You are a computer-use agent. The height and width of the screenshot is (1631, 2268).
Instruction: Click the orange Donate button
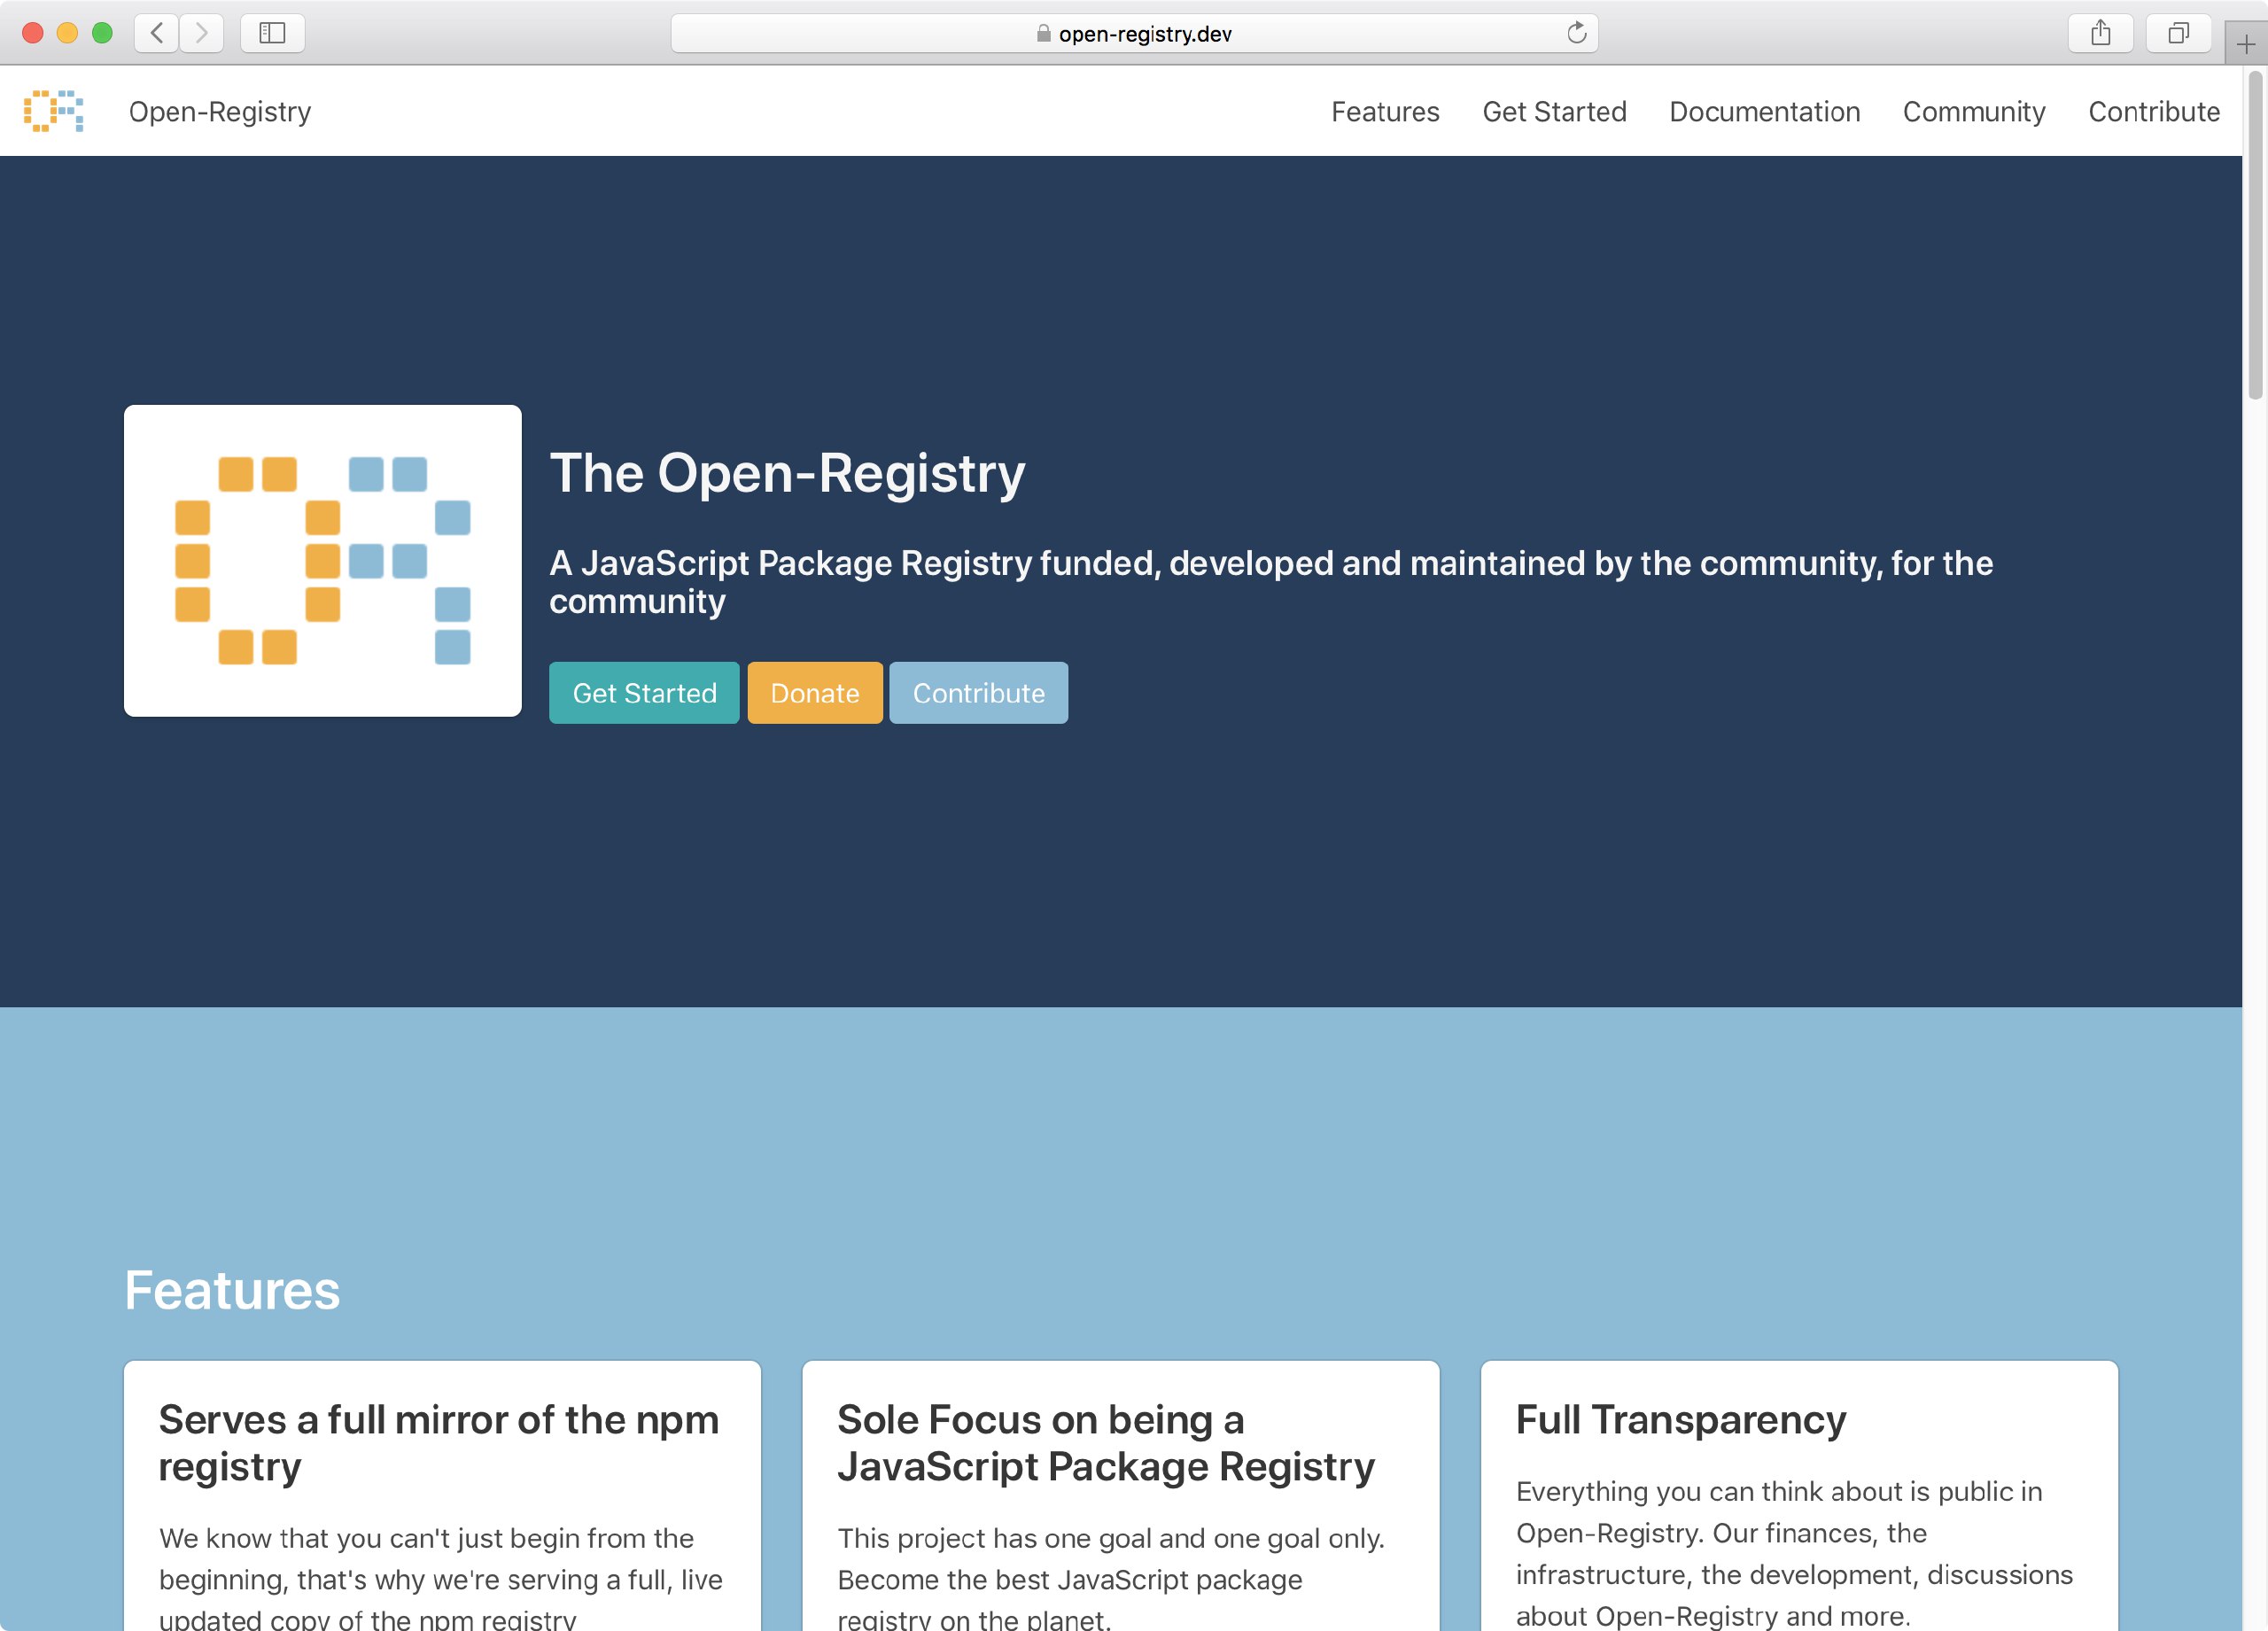[815, 693]
